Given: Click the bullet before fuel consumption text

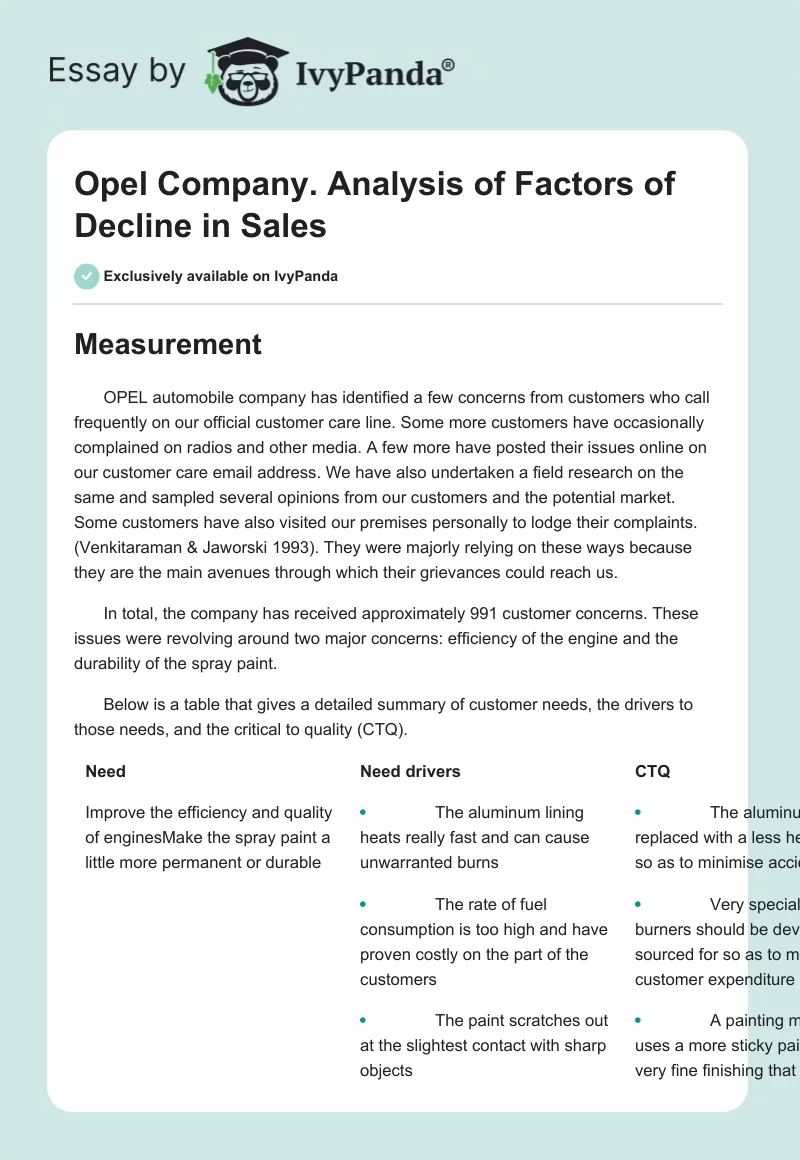Looking at the screenshot, I should point(363,904).
